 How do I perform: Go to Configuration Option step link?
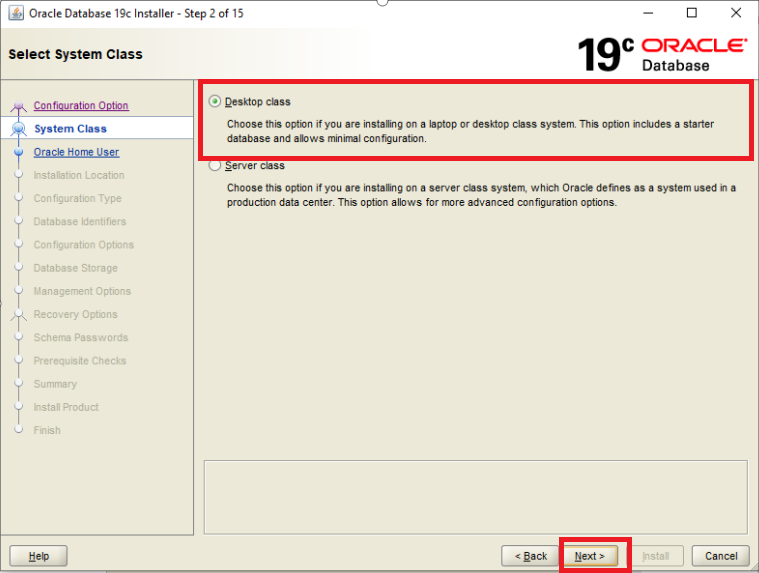coord(80,106)
